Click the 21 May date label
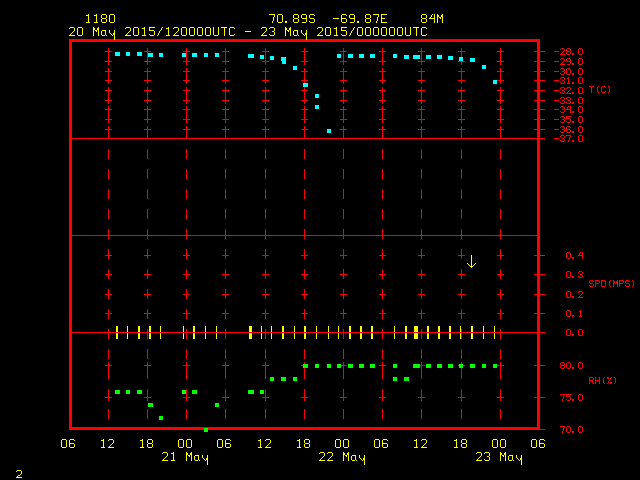Screen dimensions: 640x480 [185, 458]
